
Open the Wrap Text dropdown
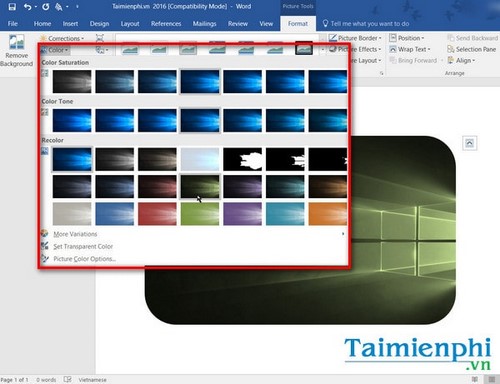click(x=410, y=49)
